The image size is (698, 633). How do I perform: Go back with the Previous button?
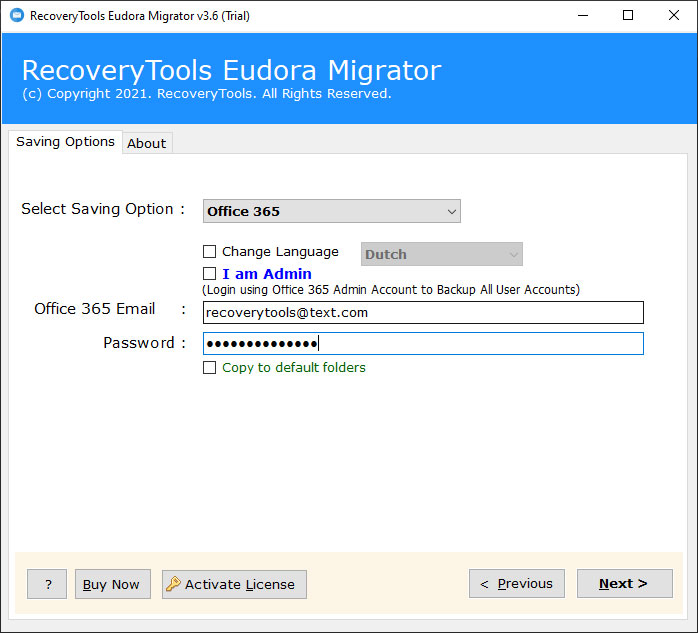point(517,583)
